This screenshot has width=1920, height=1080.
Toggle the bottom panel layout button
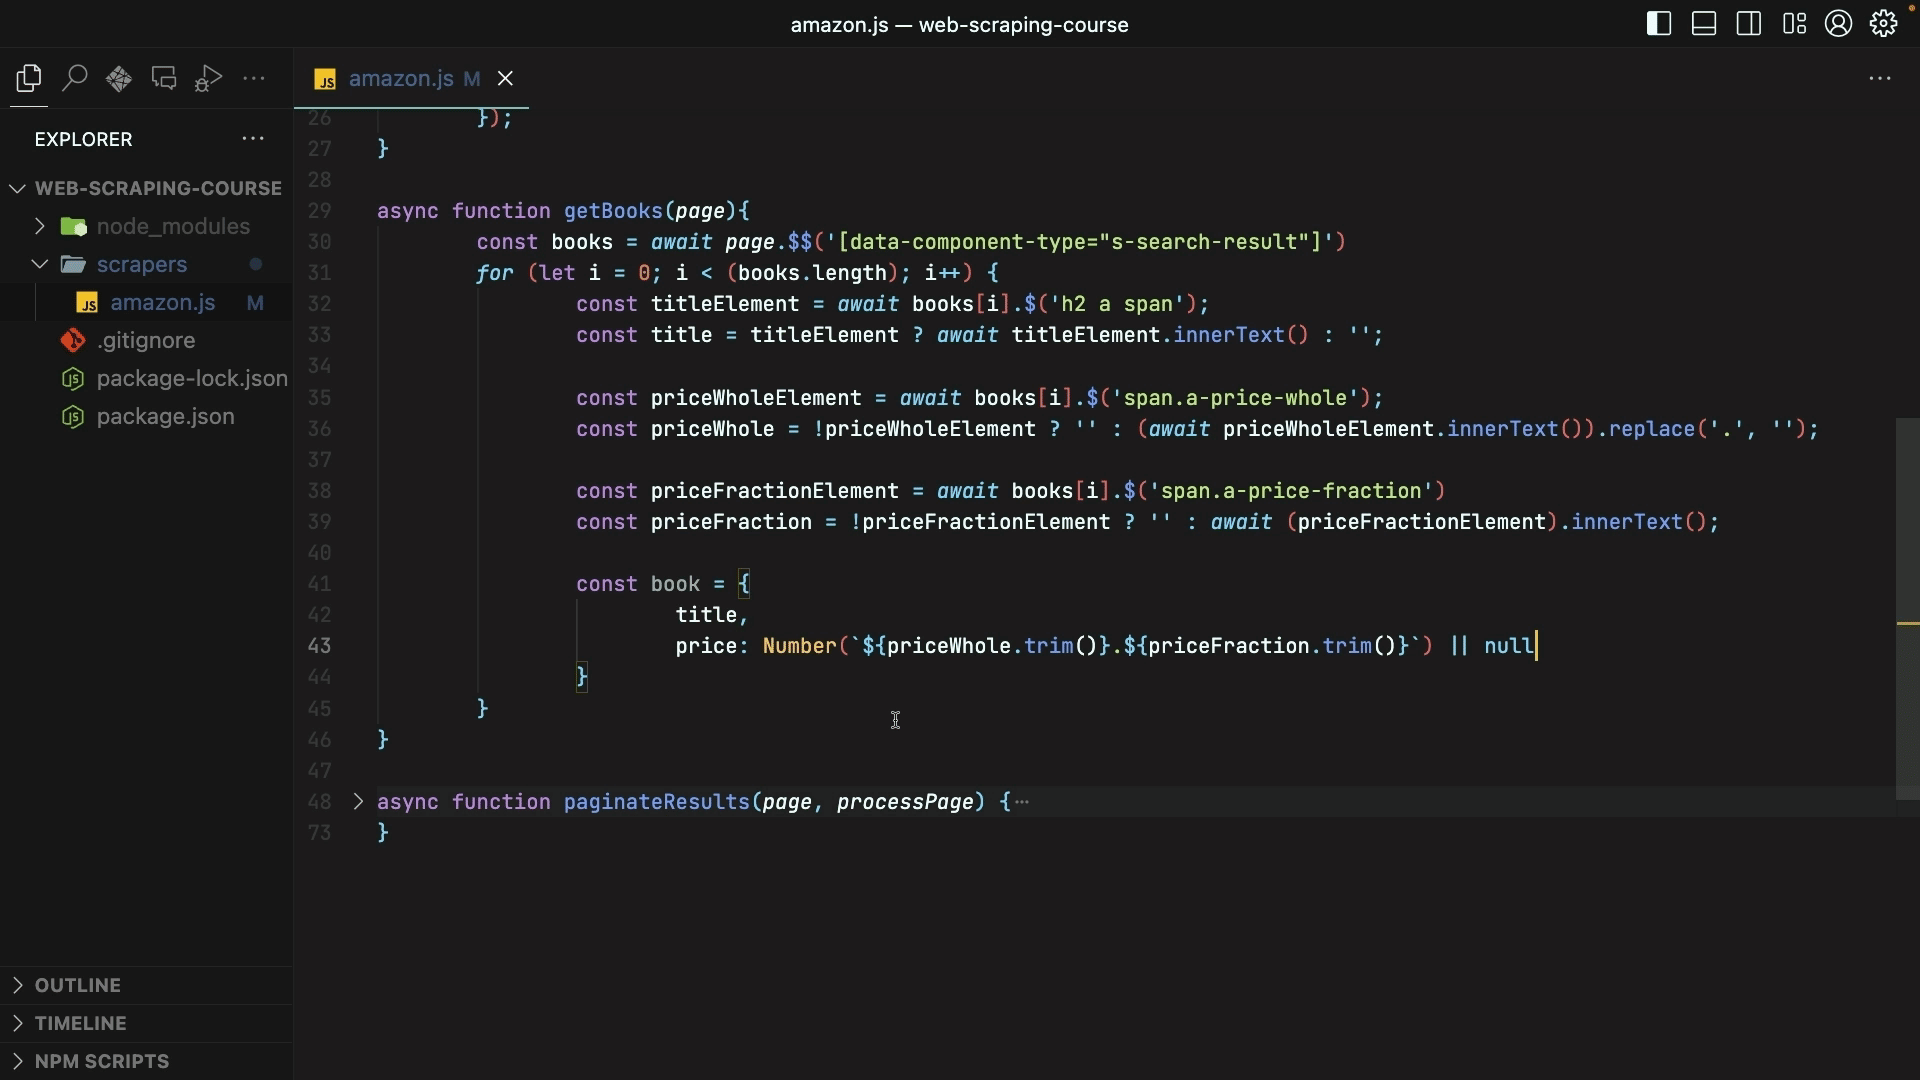1704,24
